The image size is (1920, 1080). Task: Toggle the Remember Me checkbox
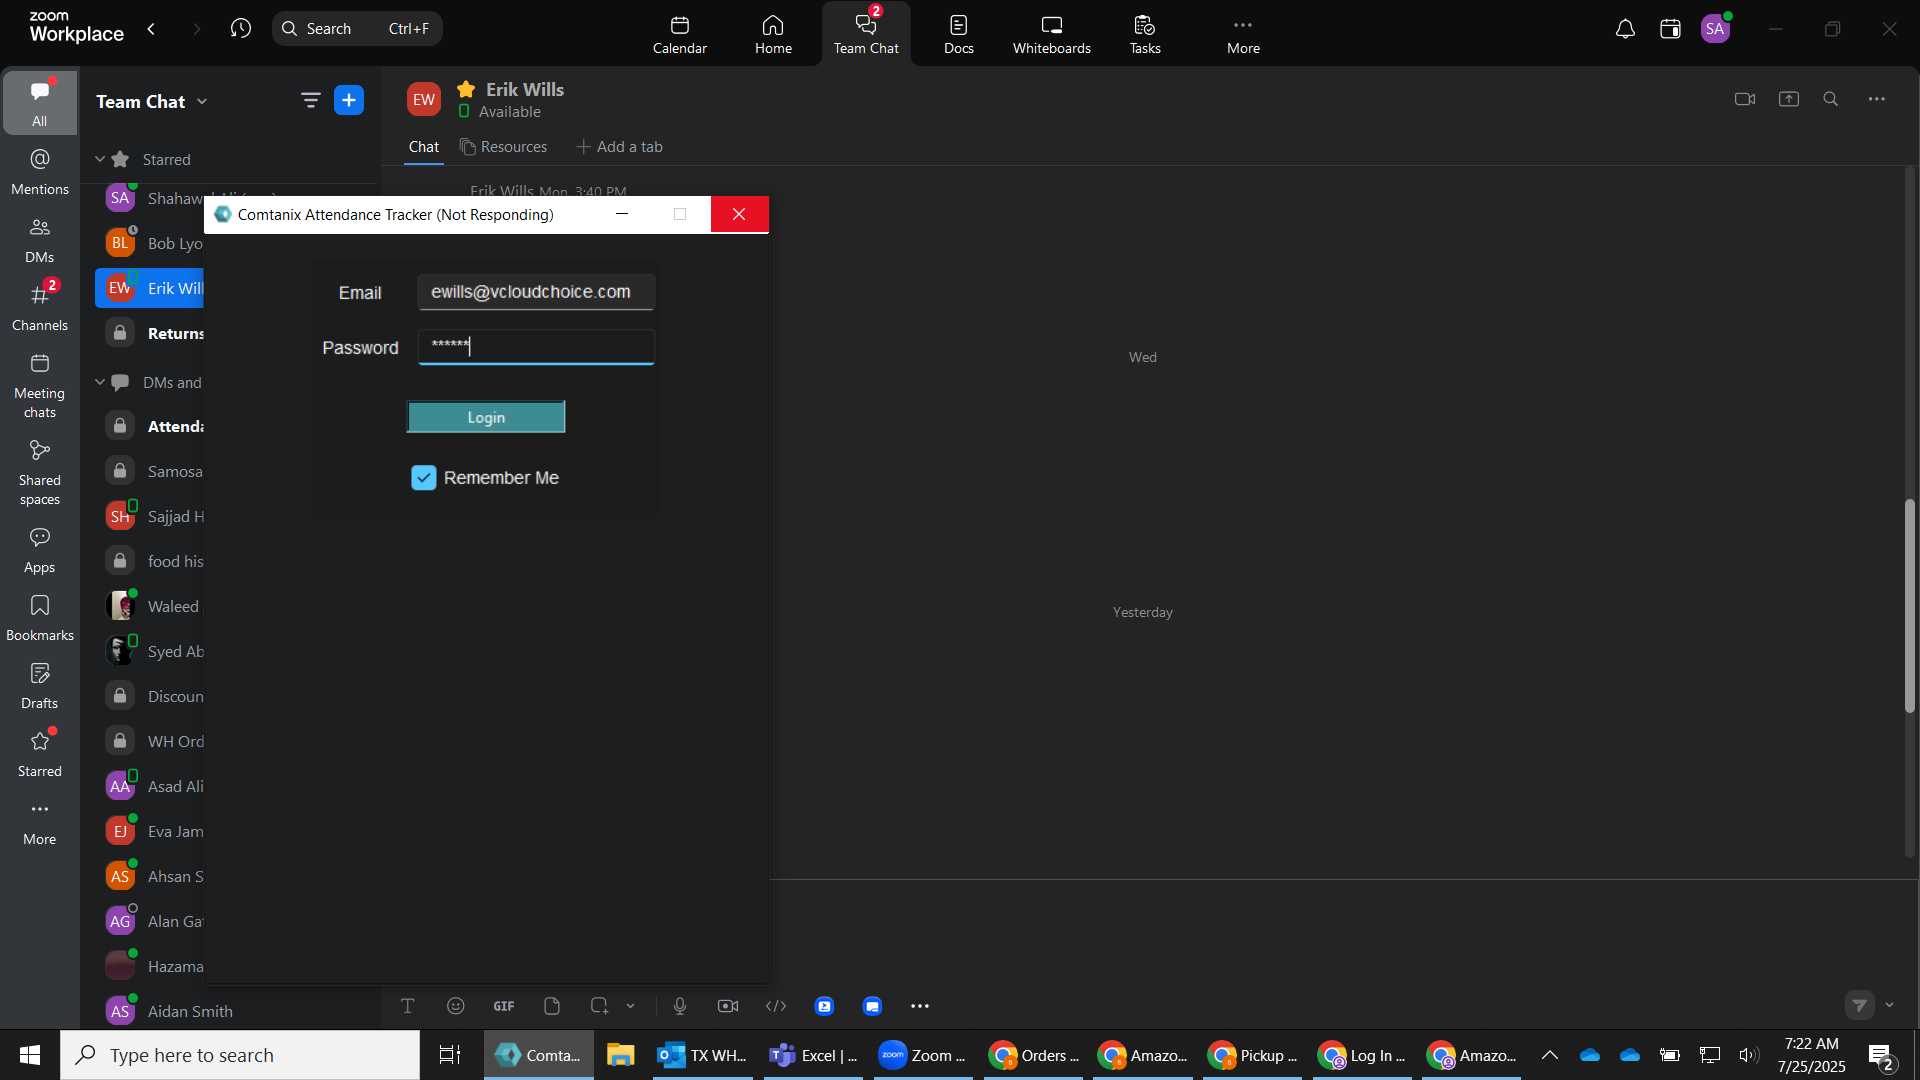point(424,478)
